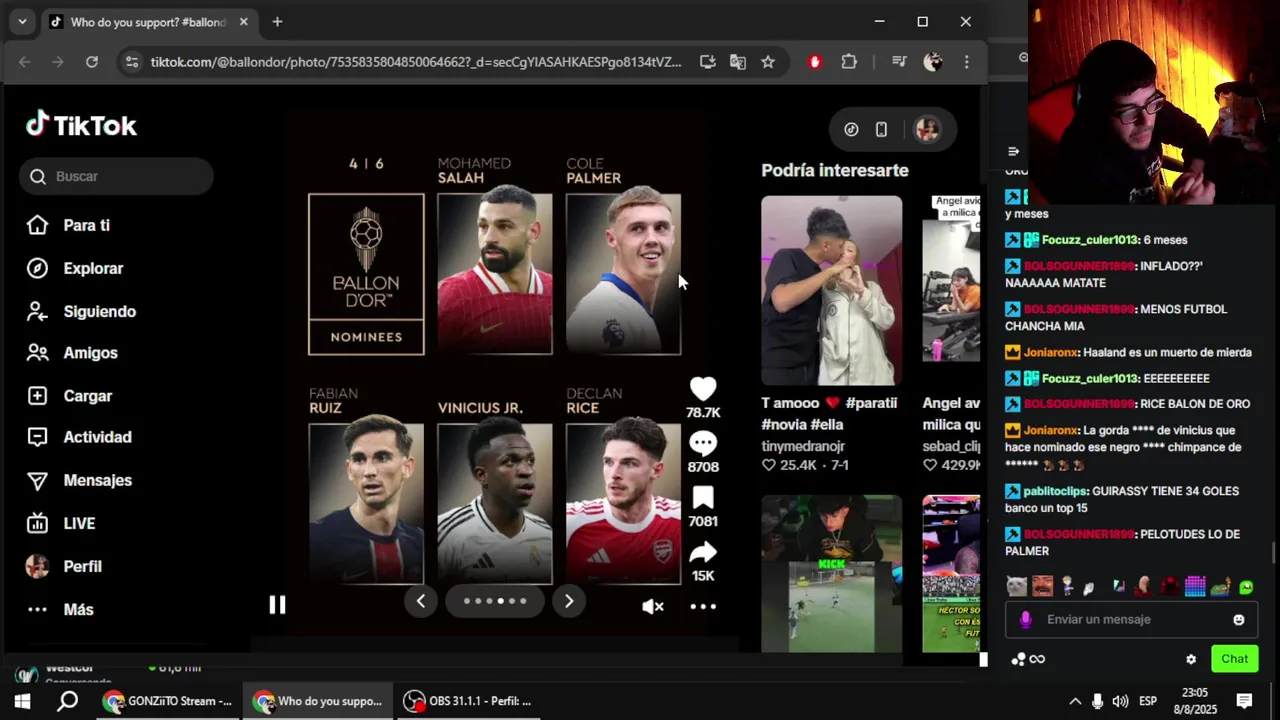Open post more options ellipsis

[x=703, y=606]
